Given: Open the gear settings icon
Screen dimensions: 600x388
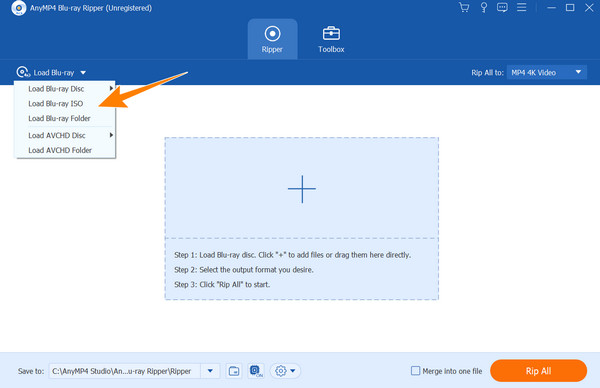Looking at the screenshot, I should (x=280, y=371).
